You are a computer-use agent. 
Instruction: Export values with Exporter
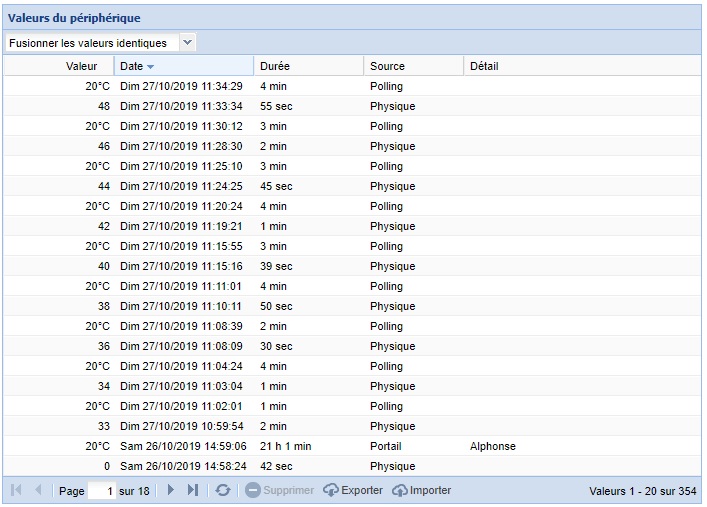(353, 490)
